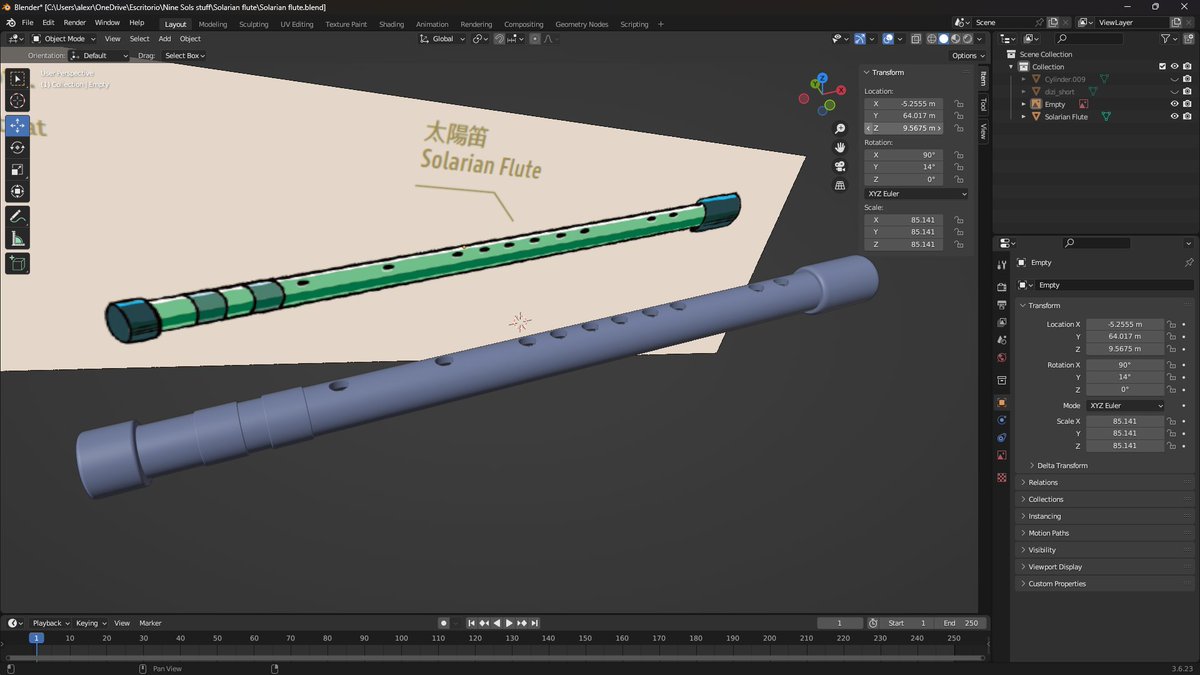Open the Render properties tab icon
Image resolution: width=1200 pixels, height=675 pixels.
click(x=1002, y=288)
